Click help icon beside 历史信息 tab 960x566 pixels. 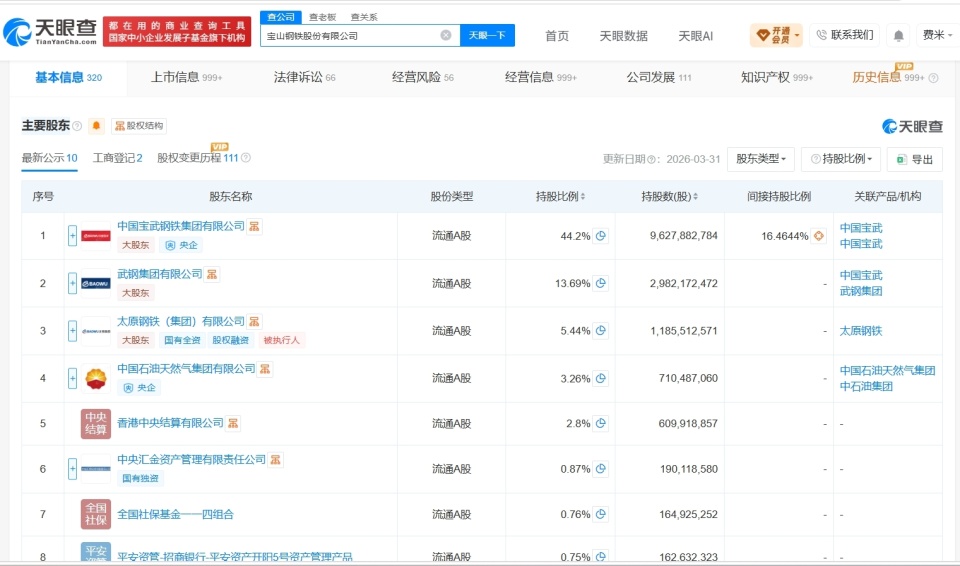click(x=934, y=78)
